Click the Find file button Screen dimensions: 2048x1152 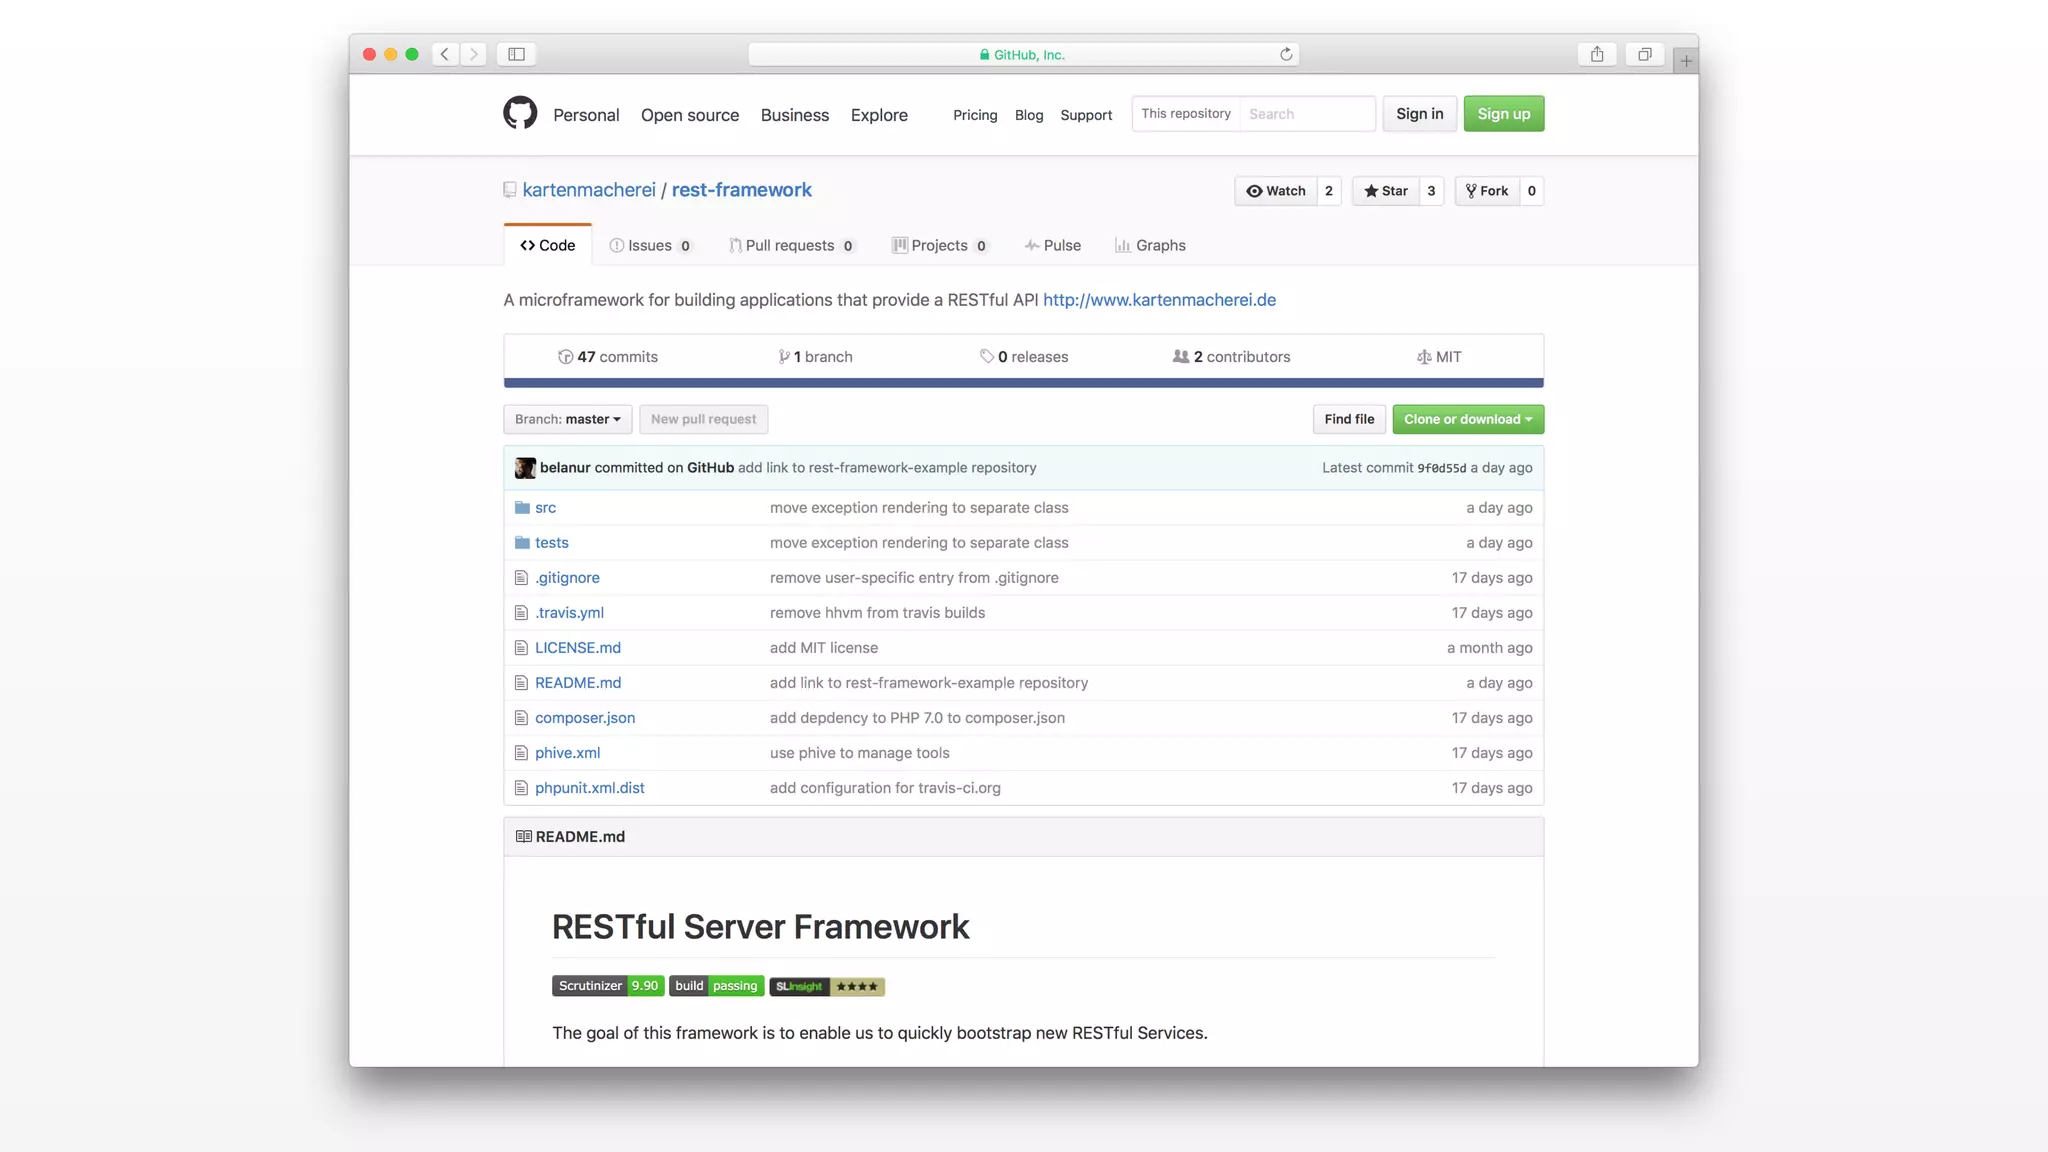tap(1349, 419)
